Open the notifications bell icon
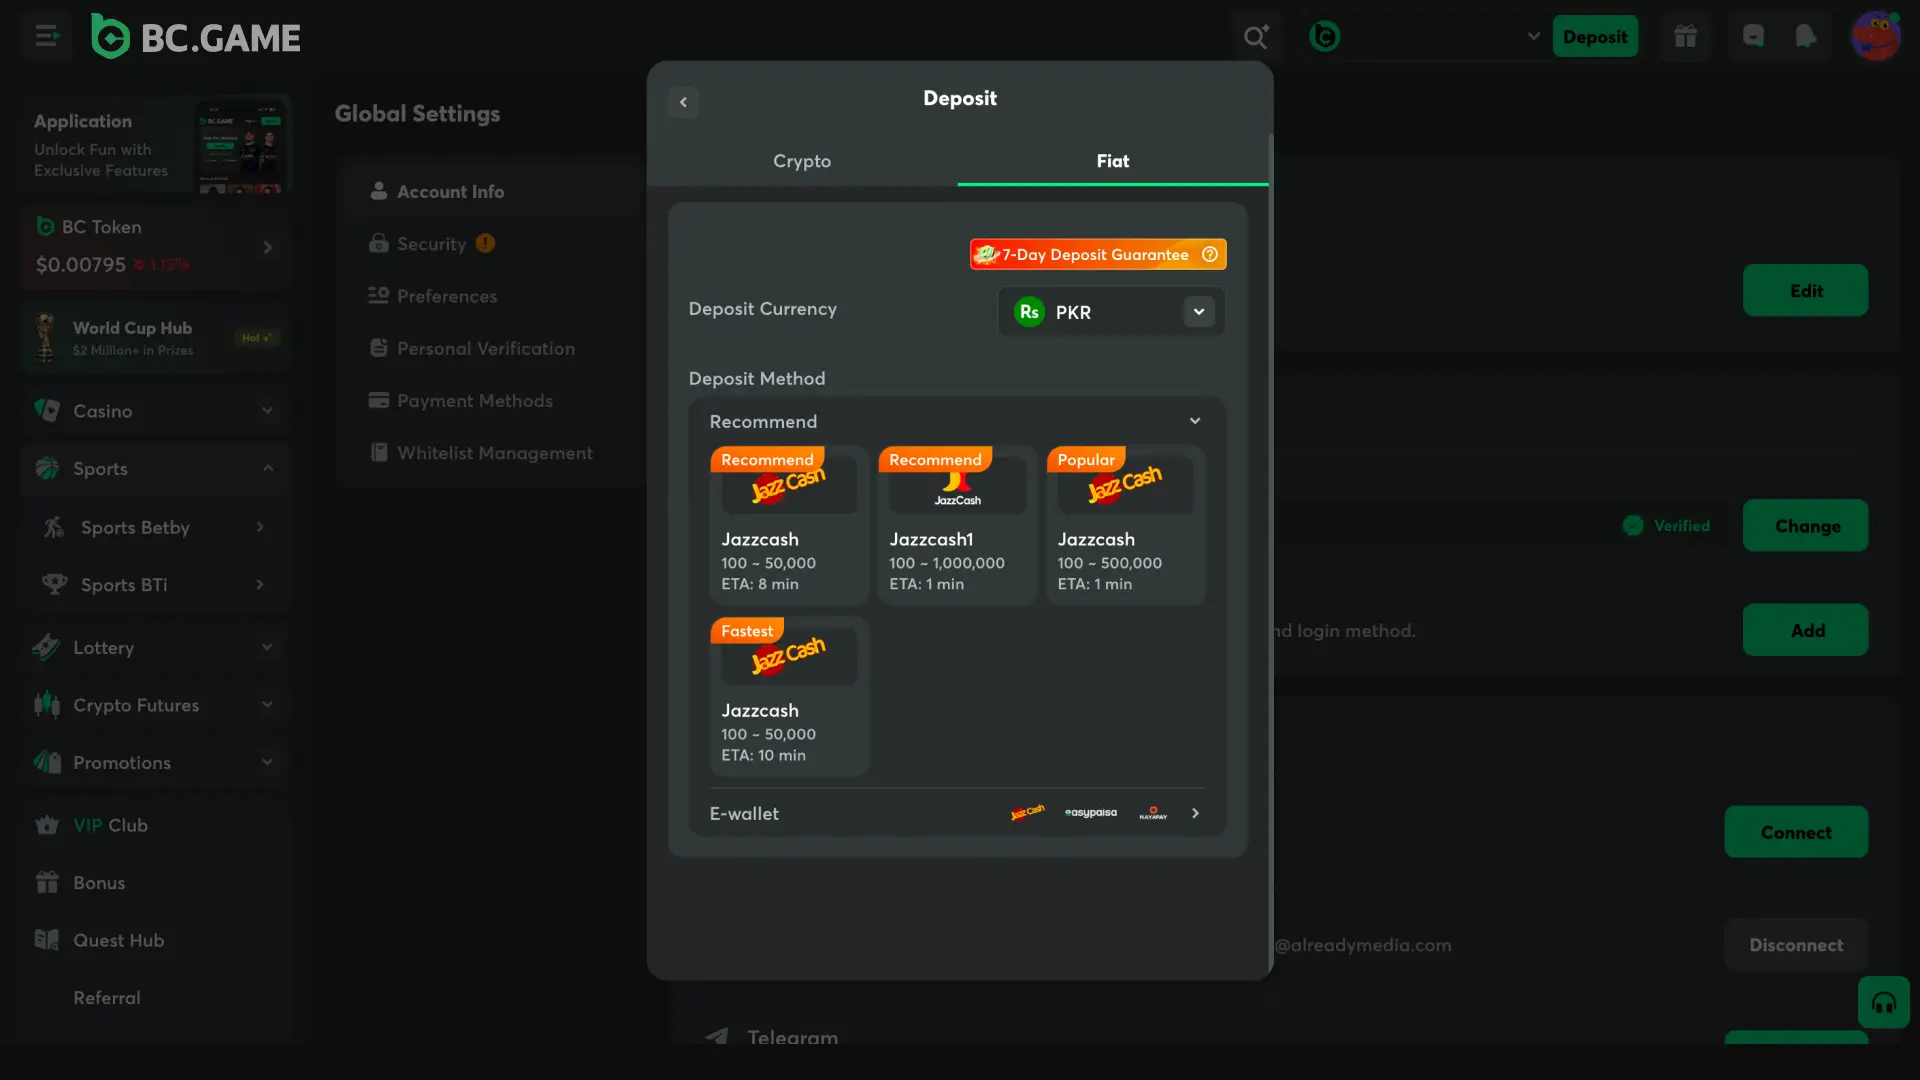The image size is (1920, 1080). click(x=1806, y=37)
